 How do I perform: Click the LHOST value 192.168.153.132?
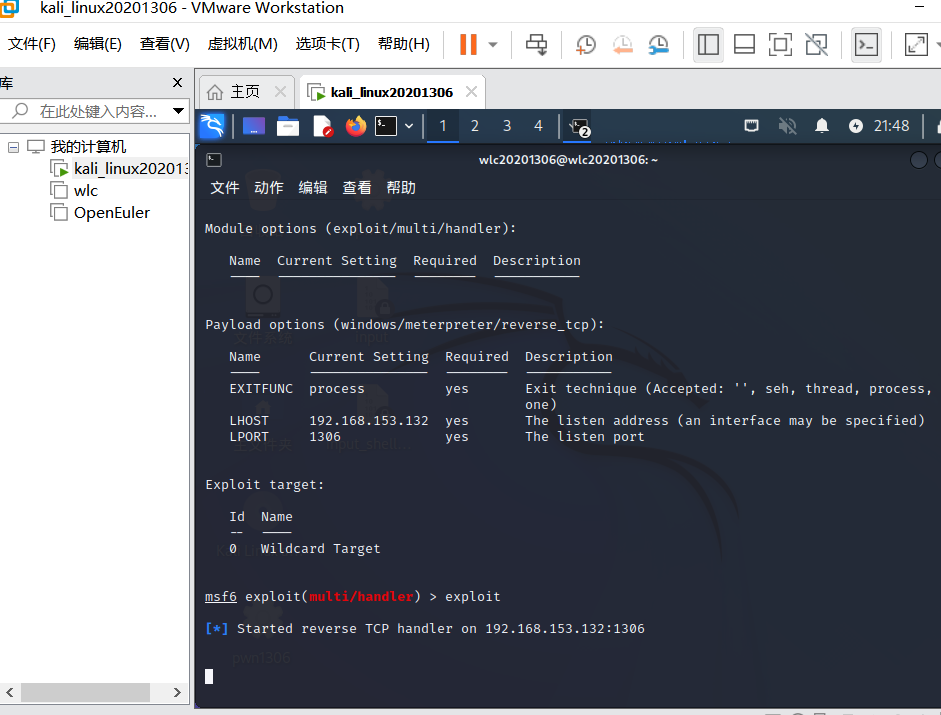click(368, 421)
